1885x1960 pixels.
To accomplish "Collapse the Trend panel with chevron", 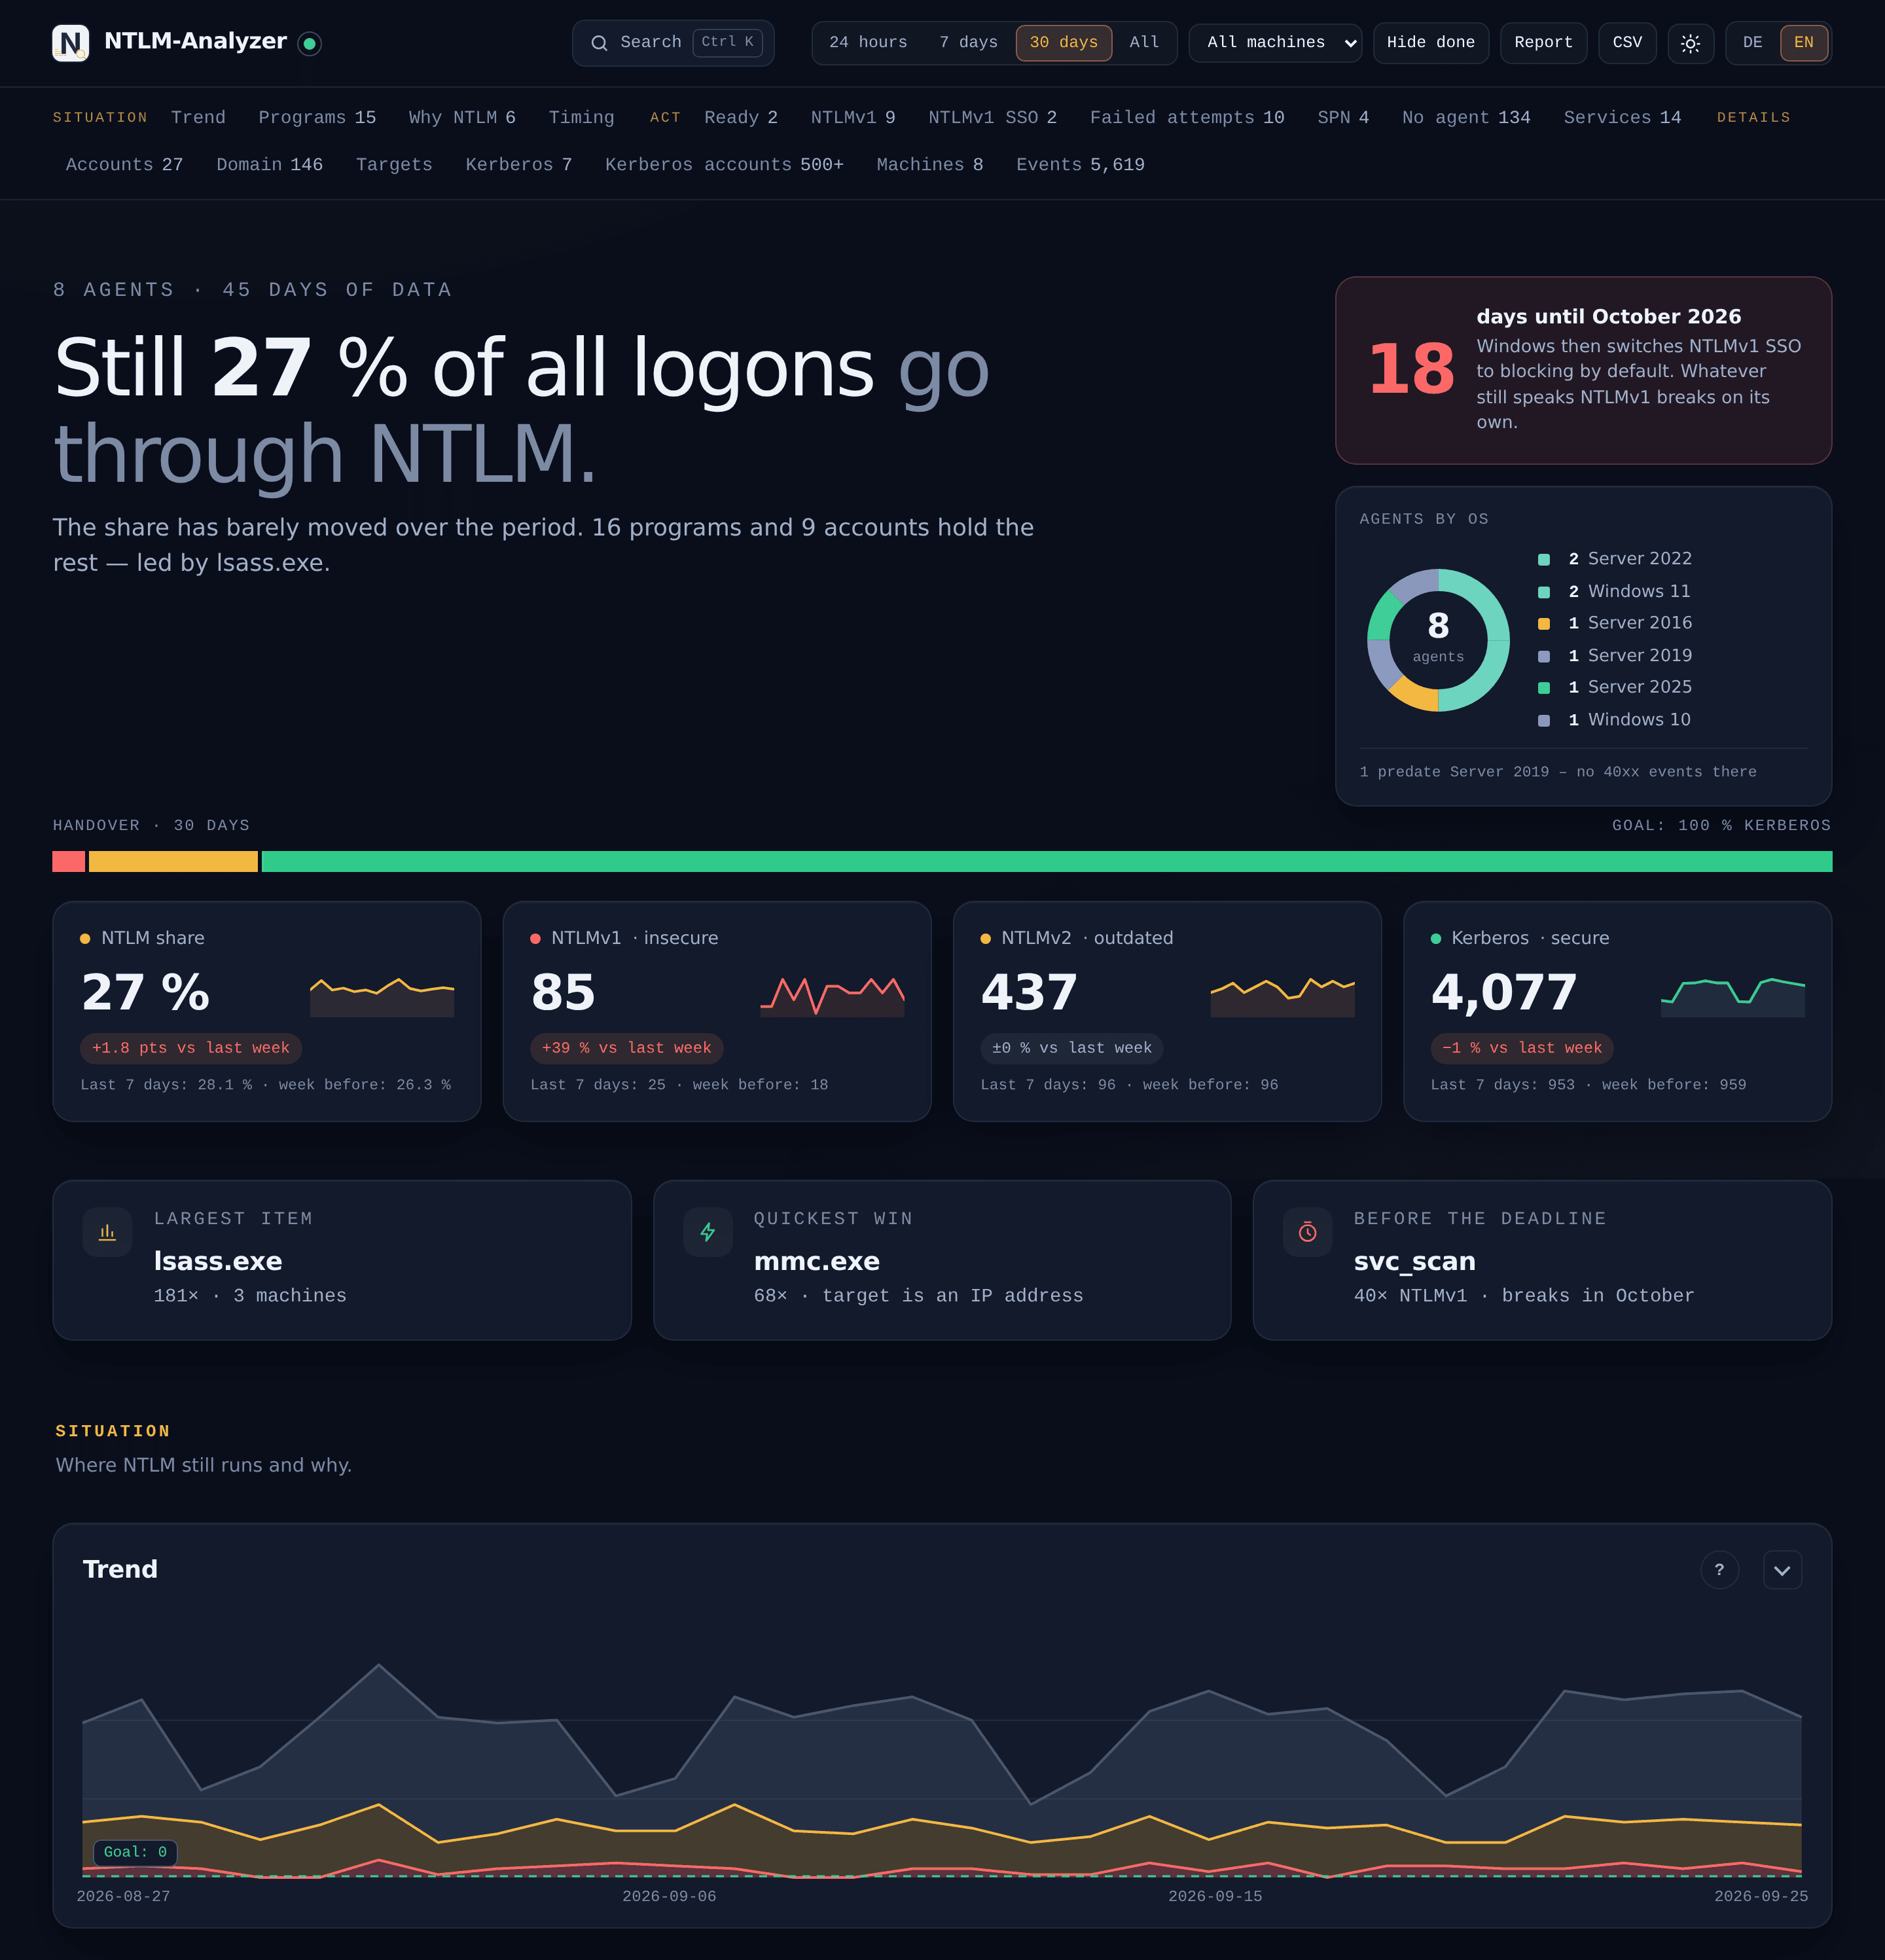I will click(1782, 1570).
